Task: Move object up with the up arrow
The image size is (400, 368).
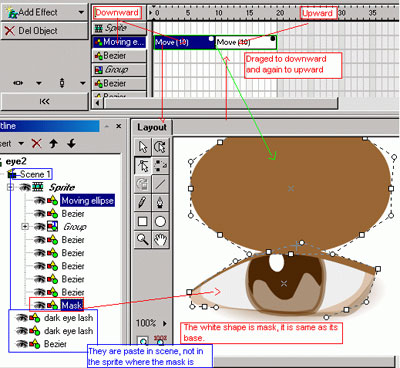Action: coord(53,144)
